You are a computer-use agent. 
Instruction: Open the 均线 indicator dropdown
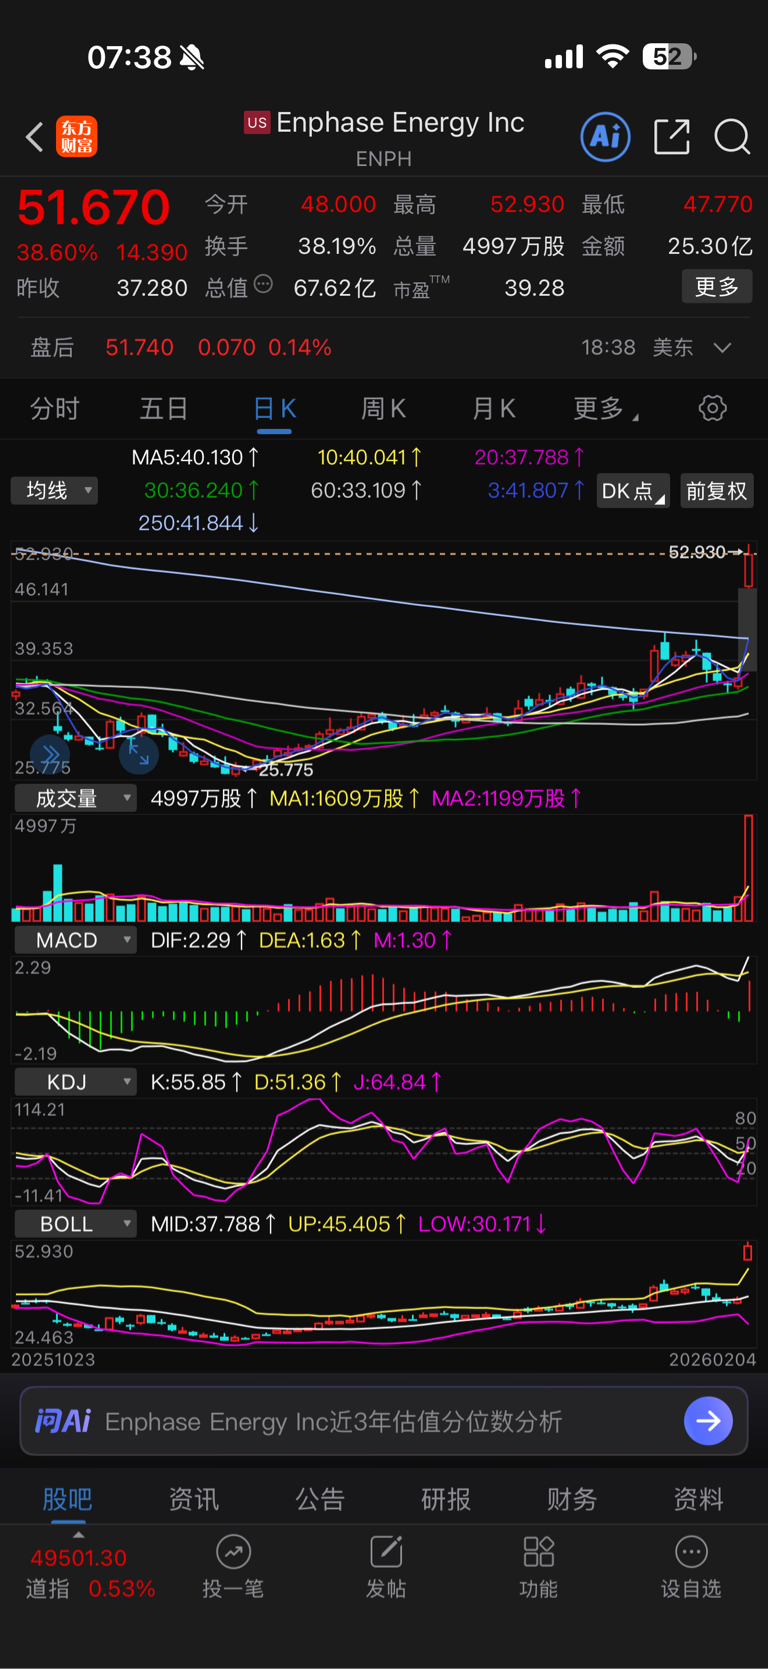point(55,490)
